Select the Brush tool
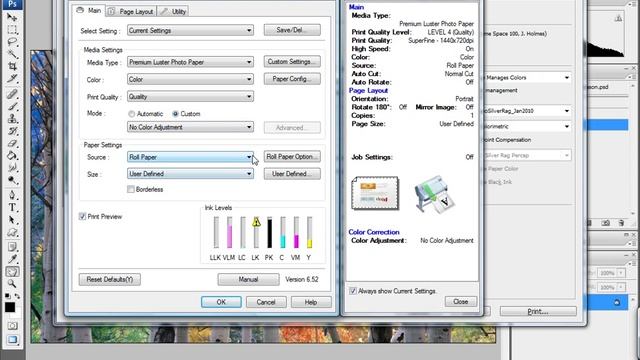 pyautogui.click(x=12, y=107)
